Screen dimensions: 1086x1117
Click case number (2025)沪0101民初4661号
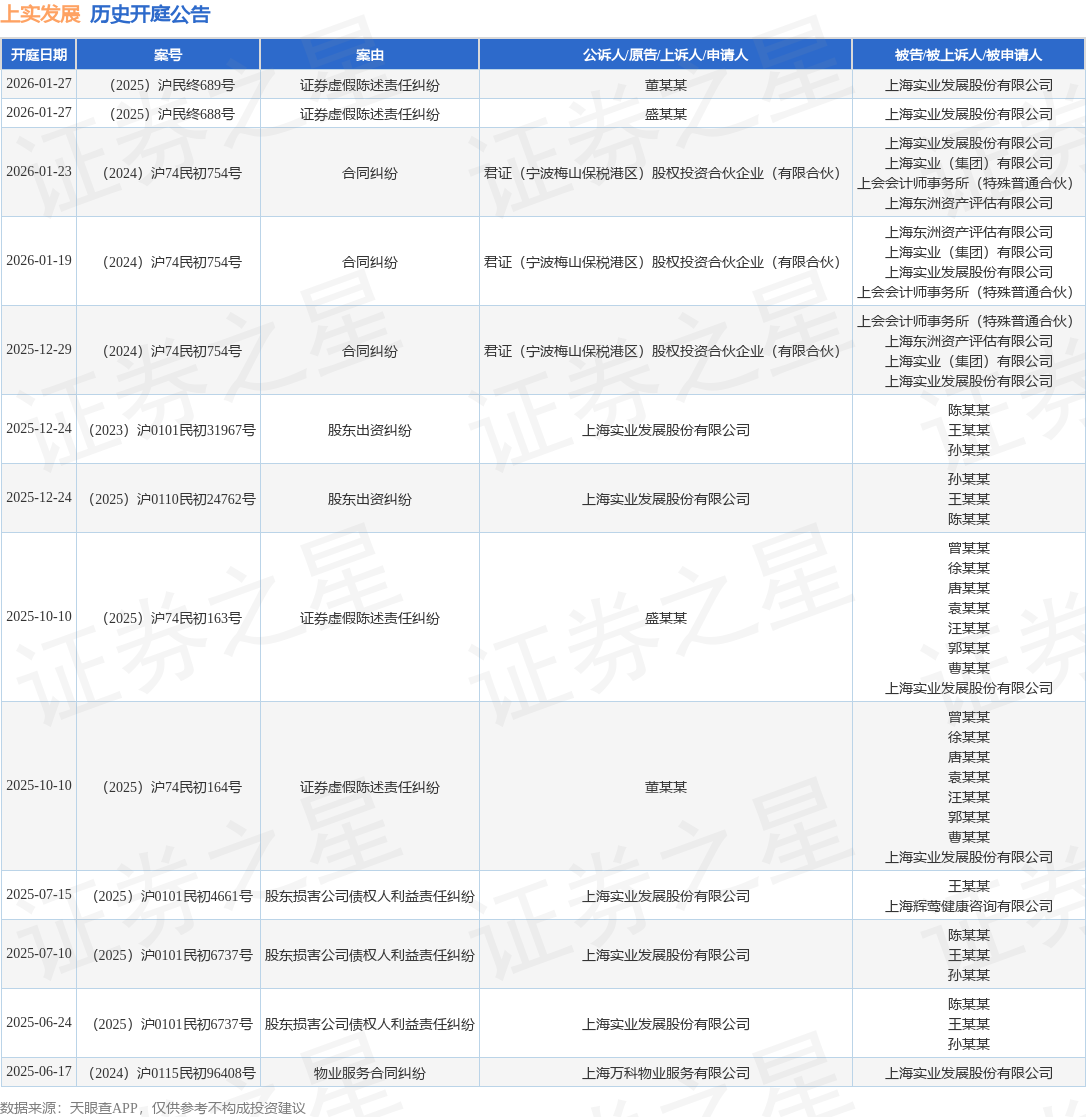168,895
